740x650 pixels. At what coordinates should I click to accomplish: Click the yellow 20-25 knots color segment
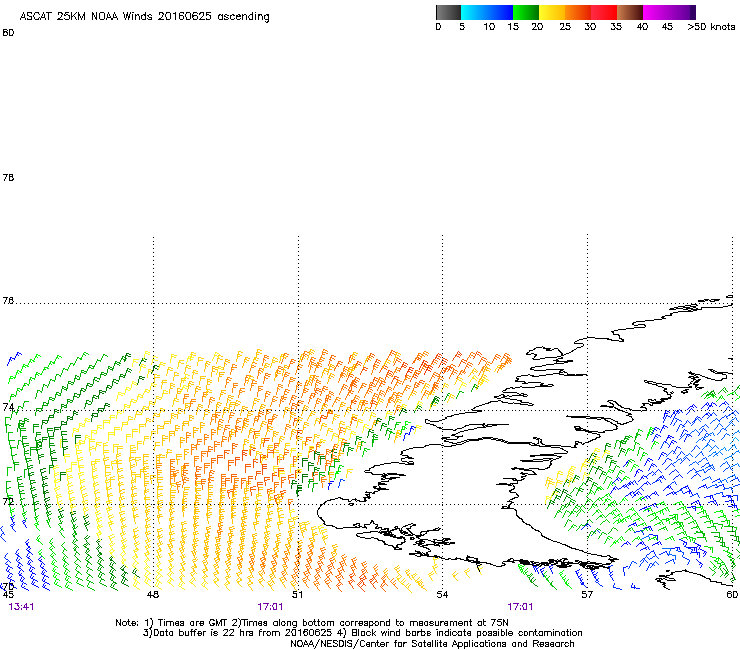point(552,12)
